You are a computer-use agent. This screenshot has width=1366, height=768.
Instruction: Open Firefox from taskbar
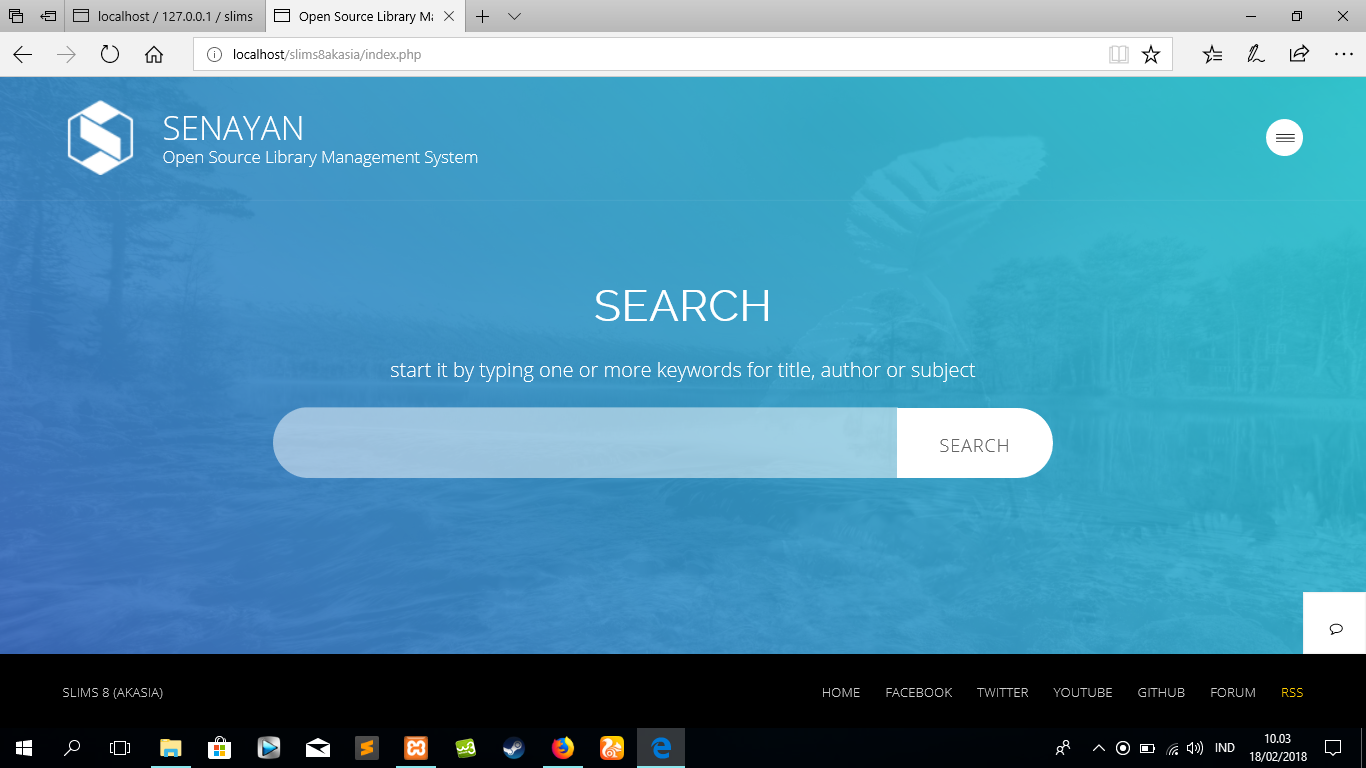(563, 748)
